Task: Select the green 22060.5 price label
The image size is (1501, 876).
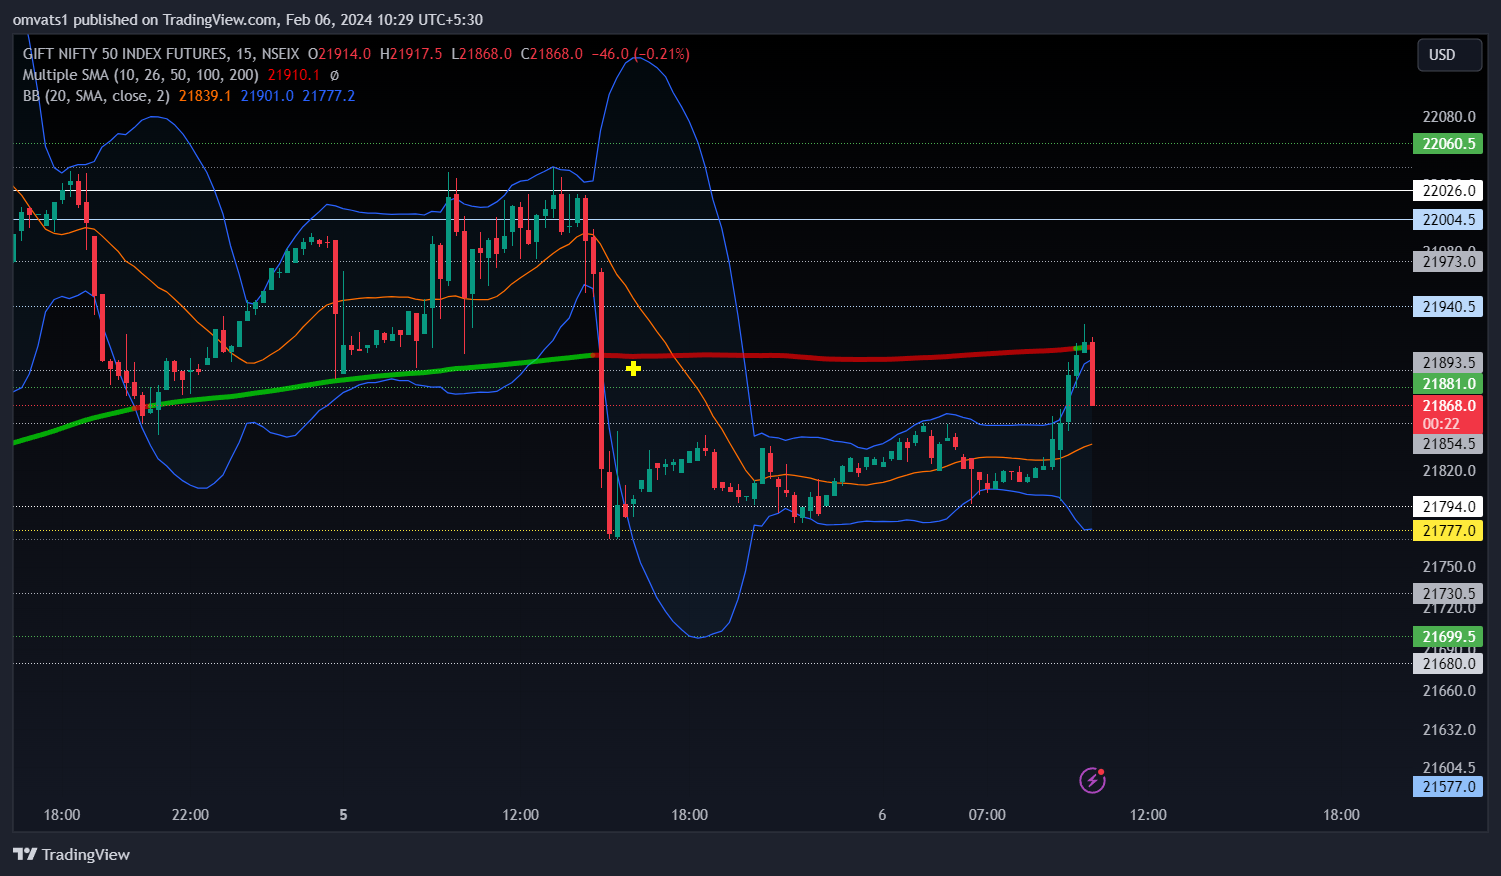Action: pyautogui.click(x=1448, y=144)
